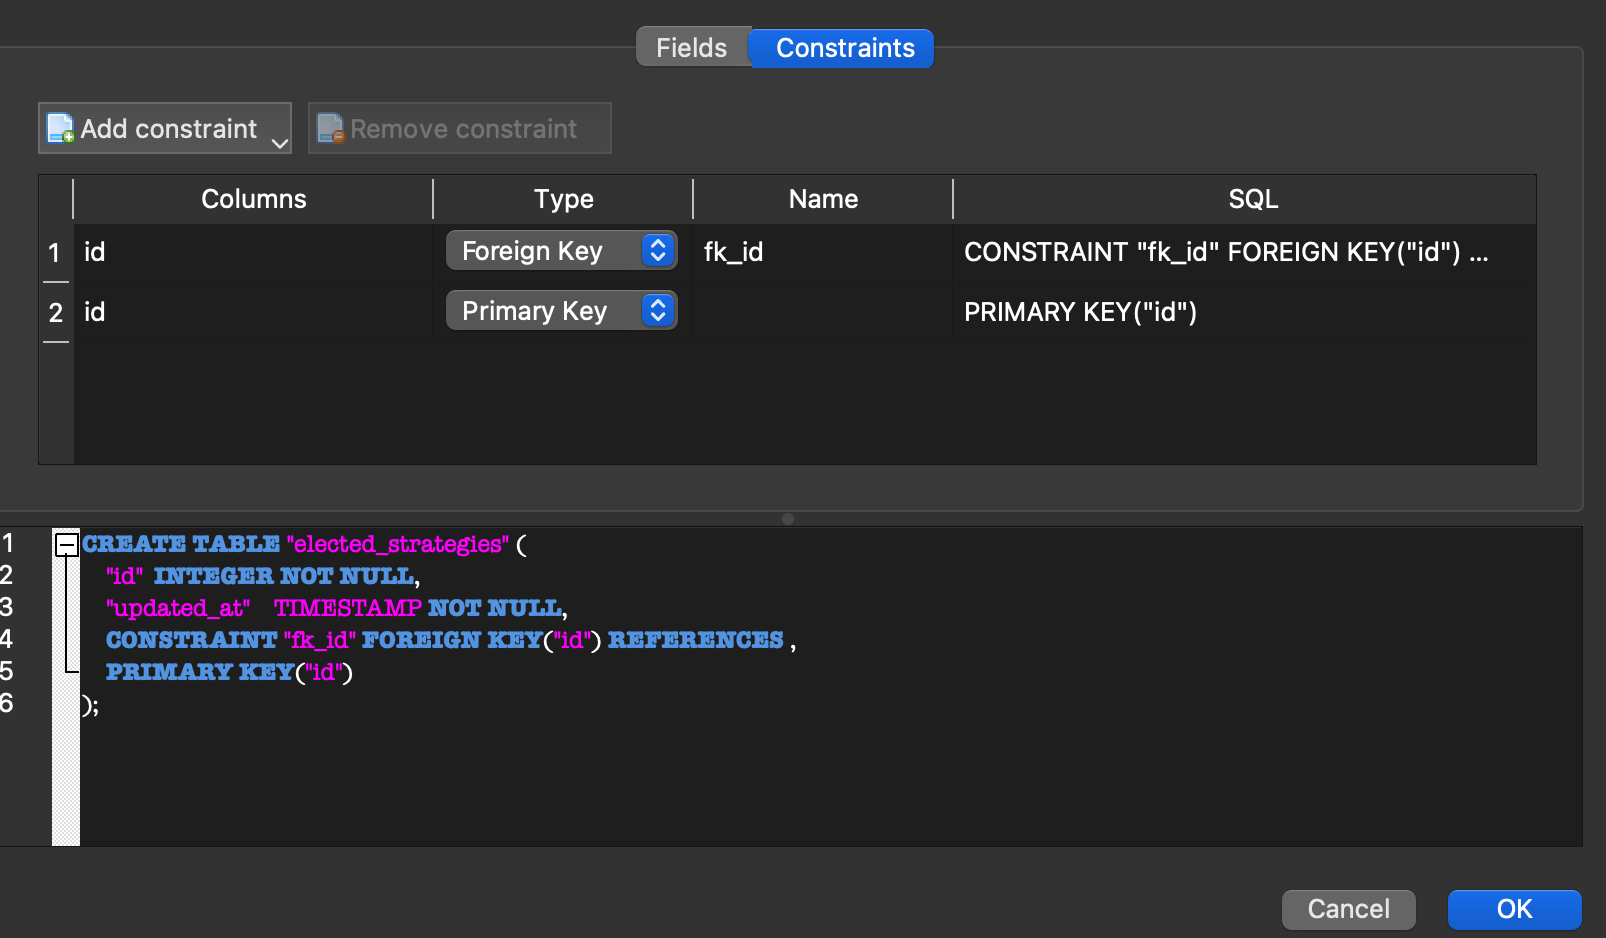The image size is (1606, 938).
Task: Click the Add constraint document icon
Action: (60, 128)
